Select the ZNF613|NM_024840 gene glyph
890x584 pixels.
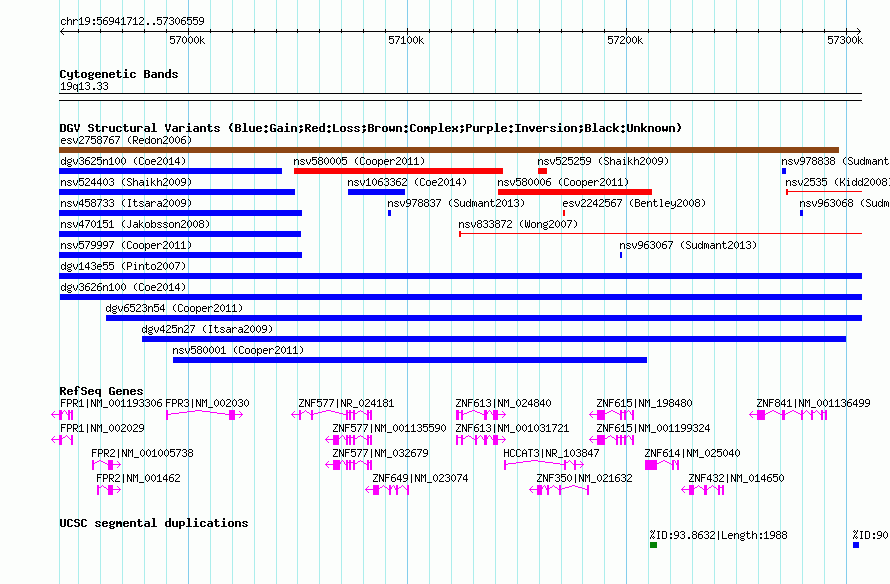click(481, 415)
